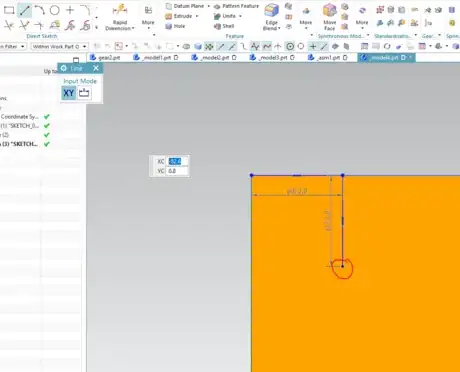Click the Hole feature icon
The height and width of the screenshot is (372, 460).
coord(169,26)
